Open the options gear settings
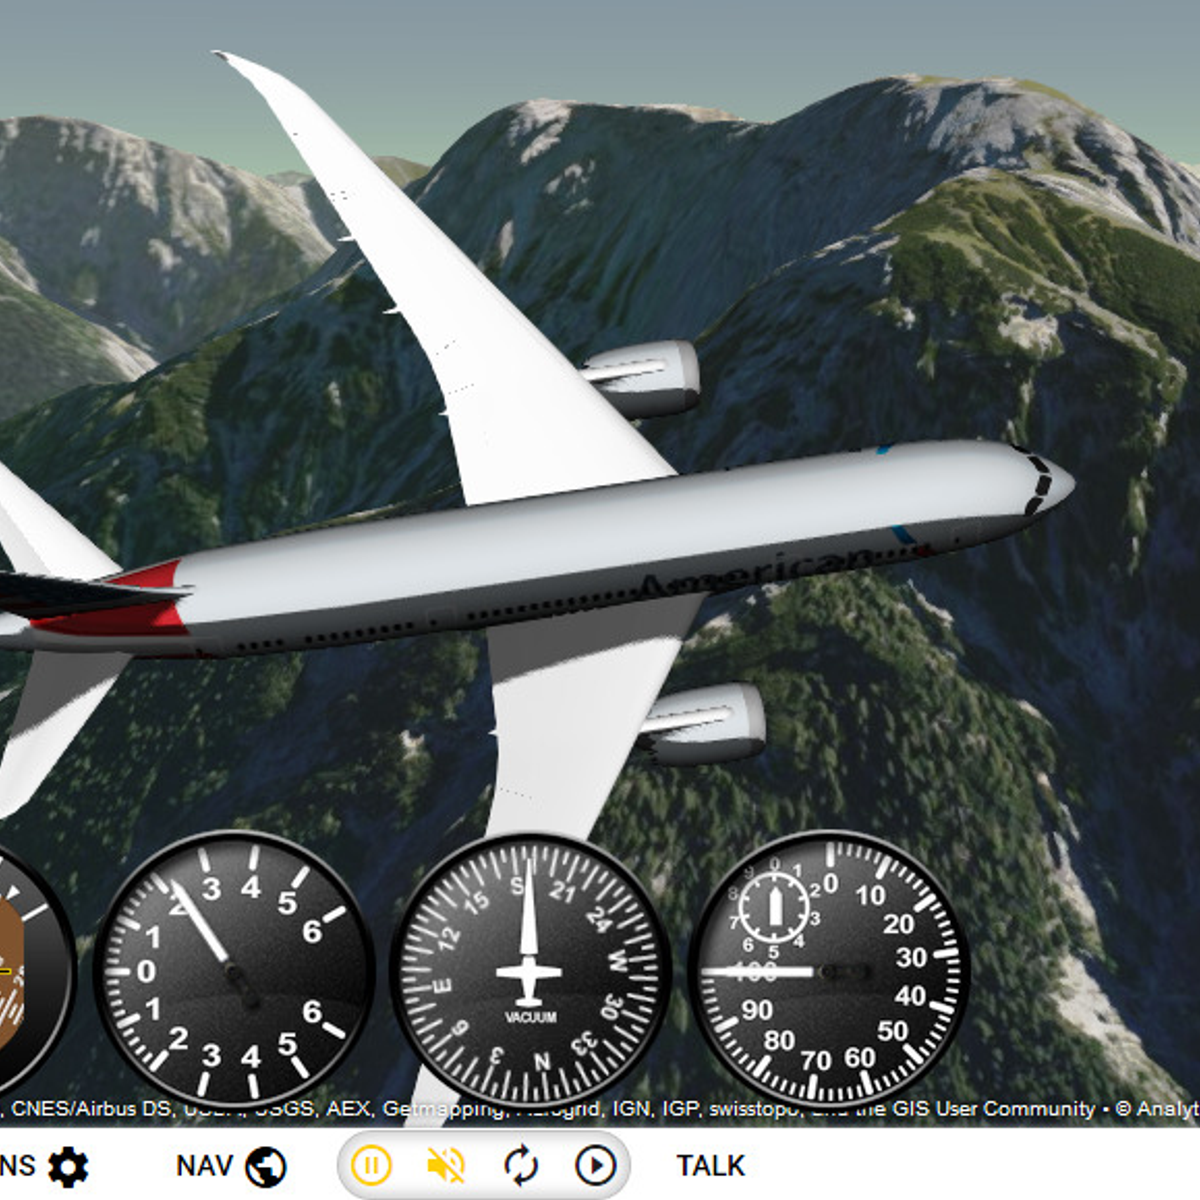The height and width of the screenshot is (1200, 1200). (66, 1166)
